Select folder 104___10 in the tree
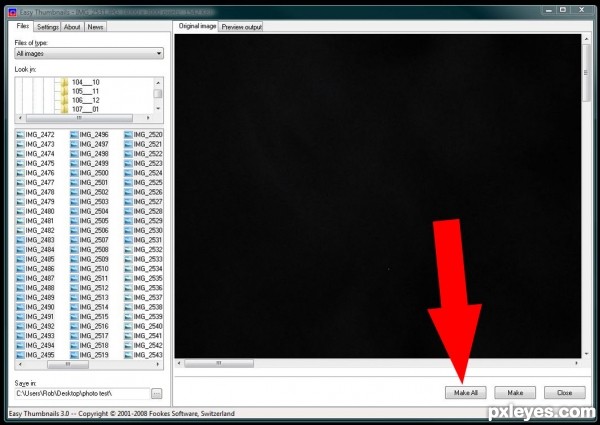The width and height of the screenshot is (600, 425). pos(85,82)
